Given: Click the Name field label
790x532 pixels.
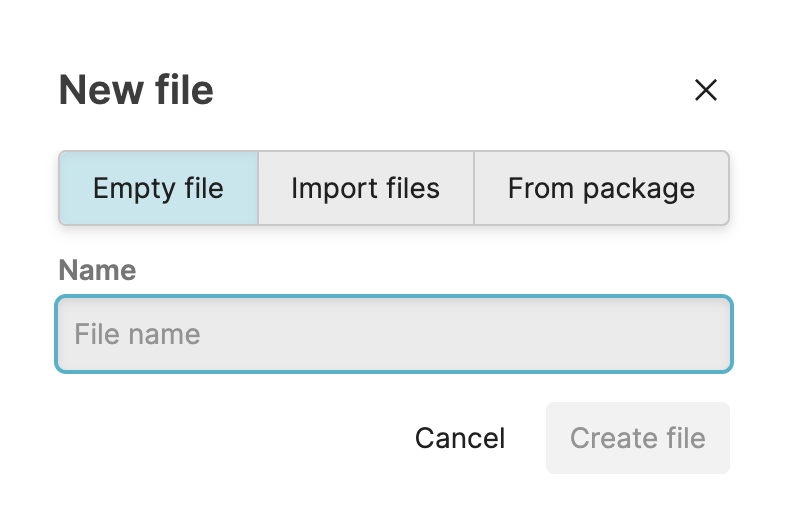Looking at the screenshot, I should pos(98,270).
